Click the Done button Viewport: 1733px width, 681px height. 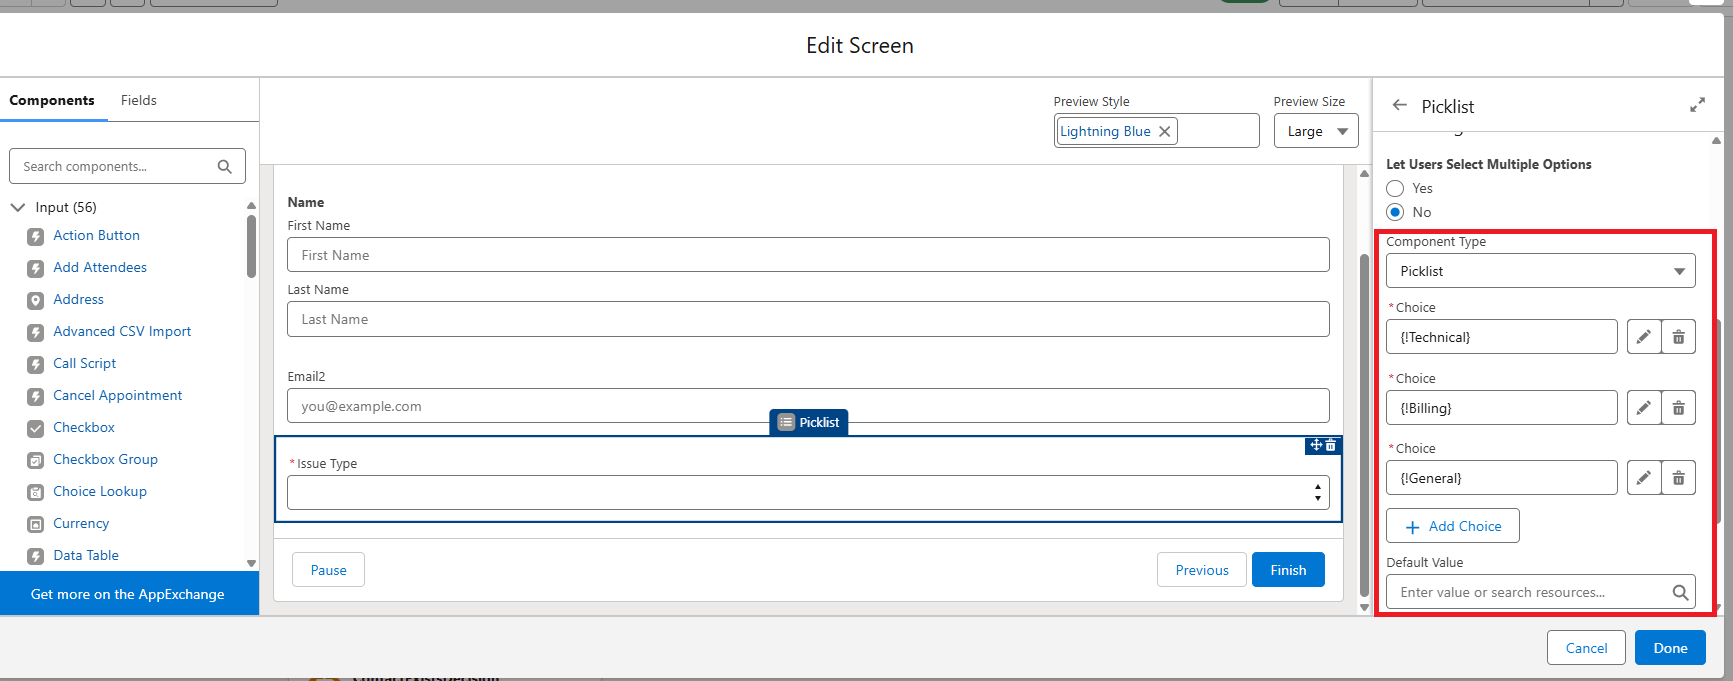1670,648
